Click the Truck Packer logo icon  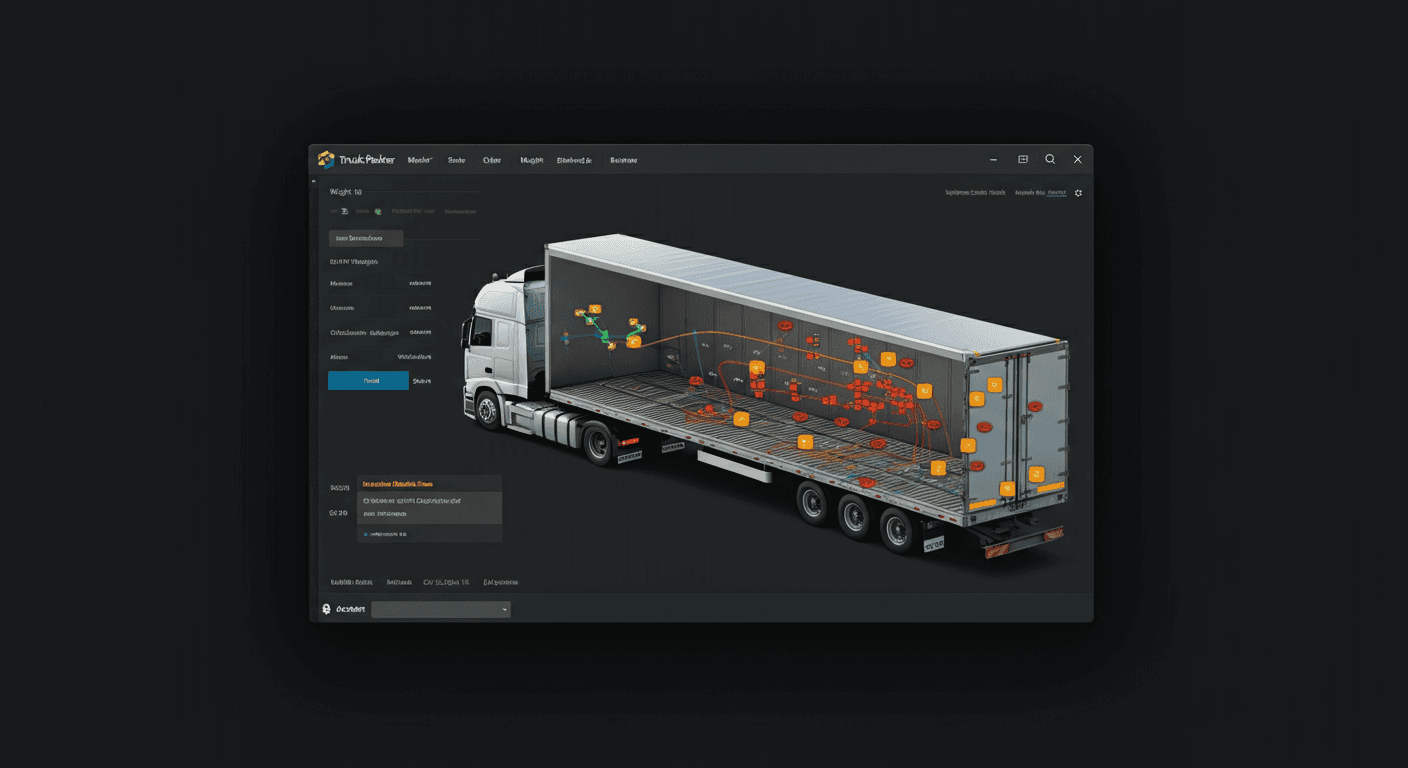coord(327,159)
